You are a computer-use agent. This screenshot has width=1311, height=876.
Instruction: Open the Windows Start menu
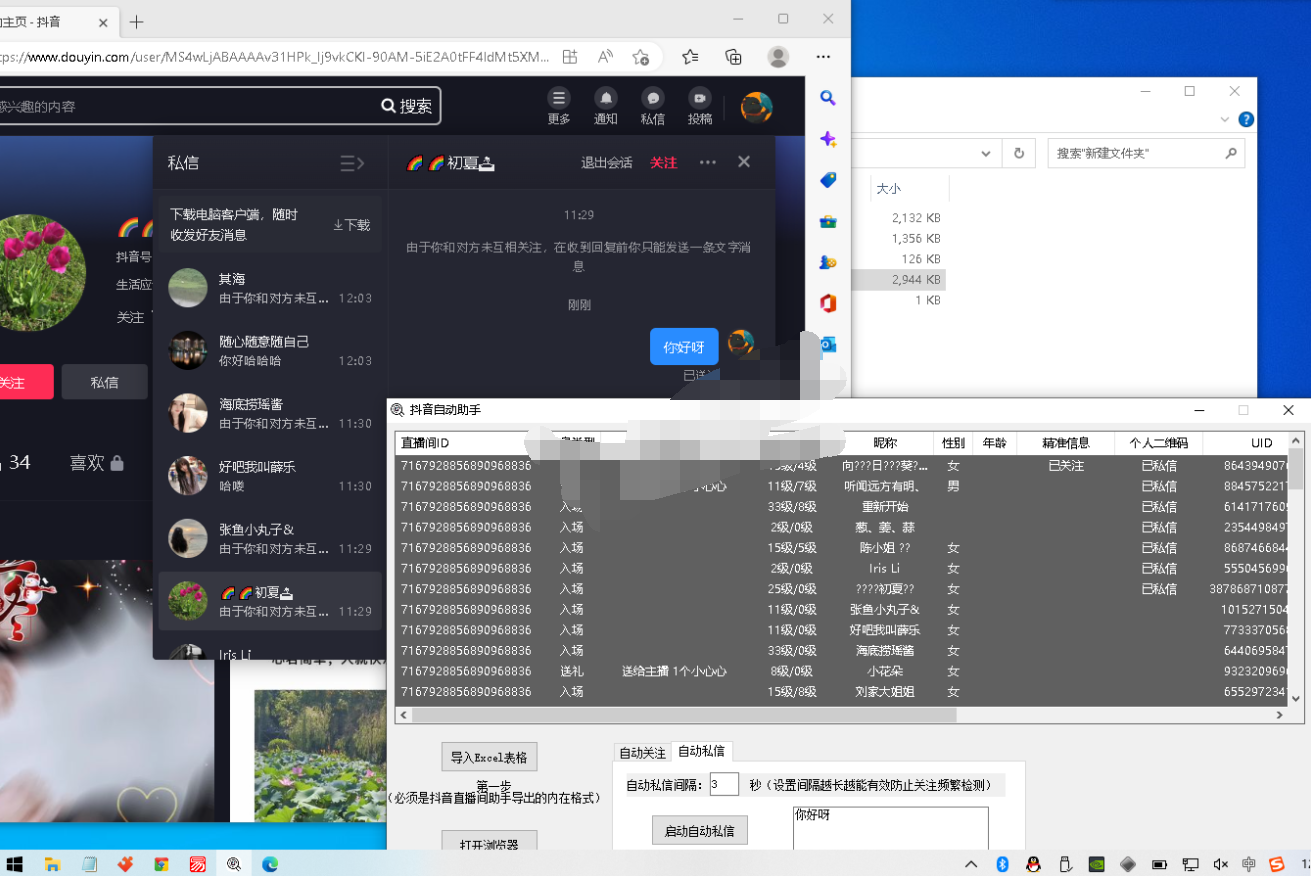15,864
